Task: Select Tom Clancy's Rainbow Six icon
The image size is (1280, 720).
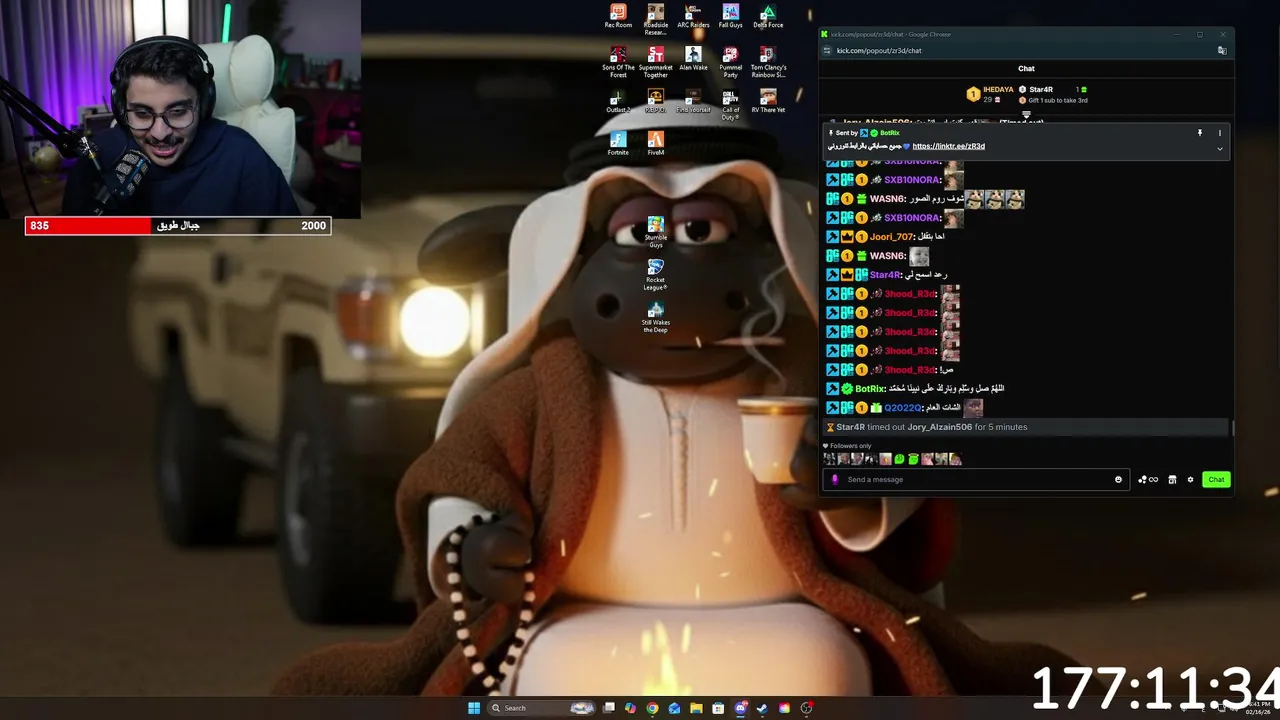Action: pyautogui.click(x=768, y=61)
